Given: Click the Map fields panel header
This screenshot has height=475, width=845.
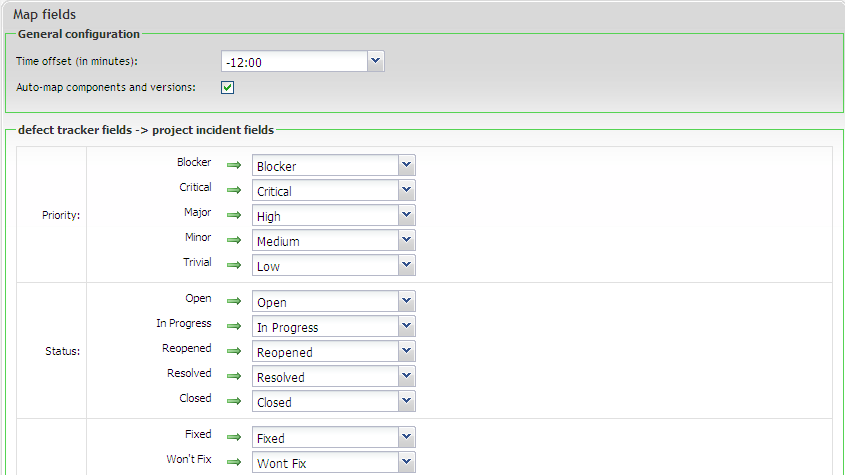Looking at the screenshot, I should 44,14.
